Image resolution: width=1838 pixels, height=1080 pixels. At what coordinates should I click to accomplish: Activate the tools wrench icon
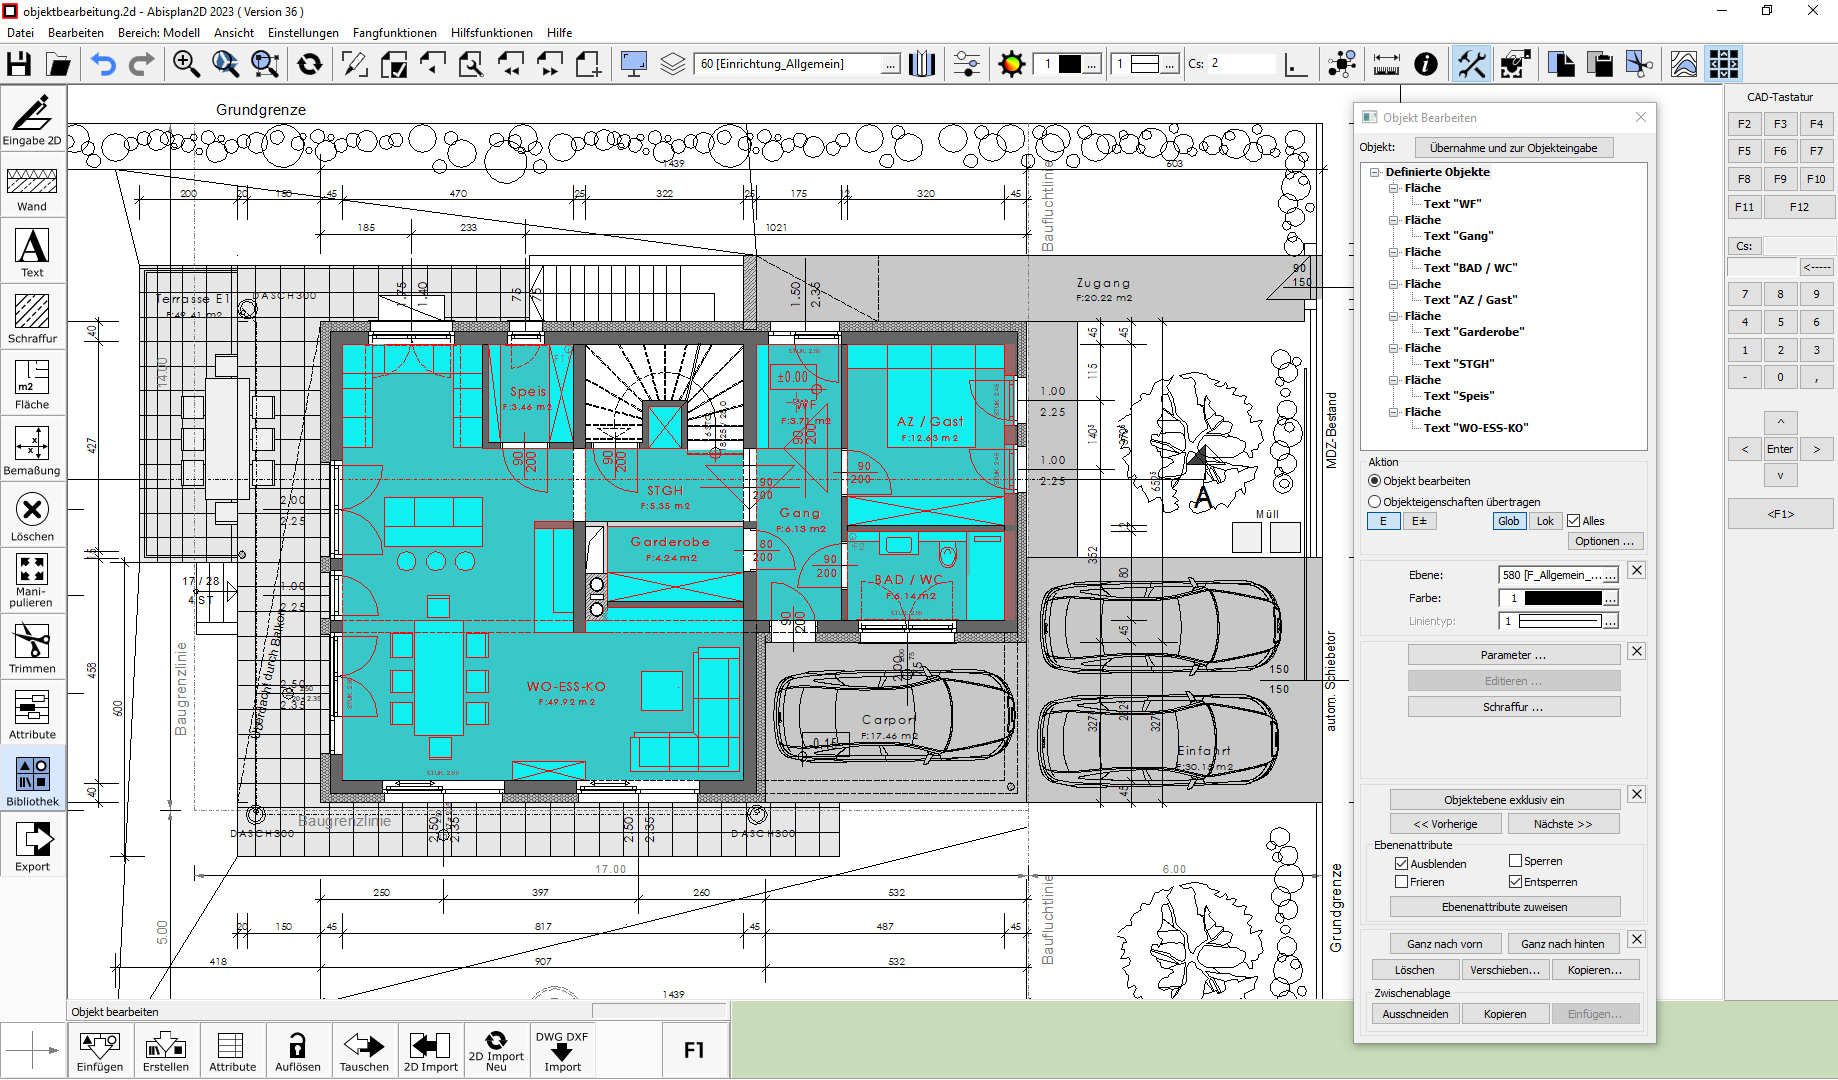pyautogui.click(x=1471, y=64)
